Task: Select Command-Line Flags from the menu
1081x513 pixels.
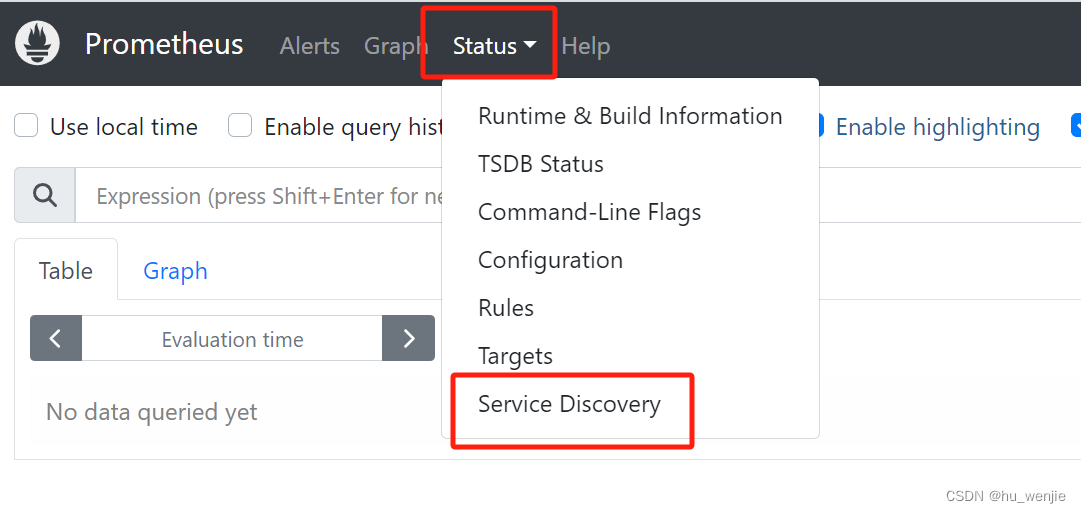Action: [630, 212]
